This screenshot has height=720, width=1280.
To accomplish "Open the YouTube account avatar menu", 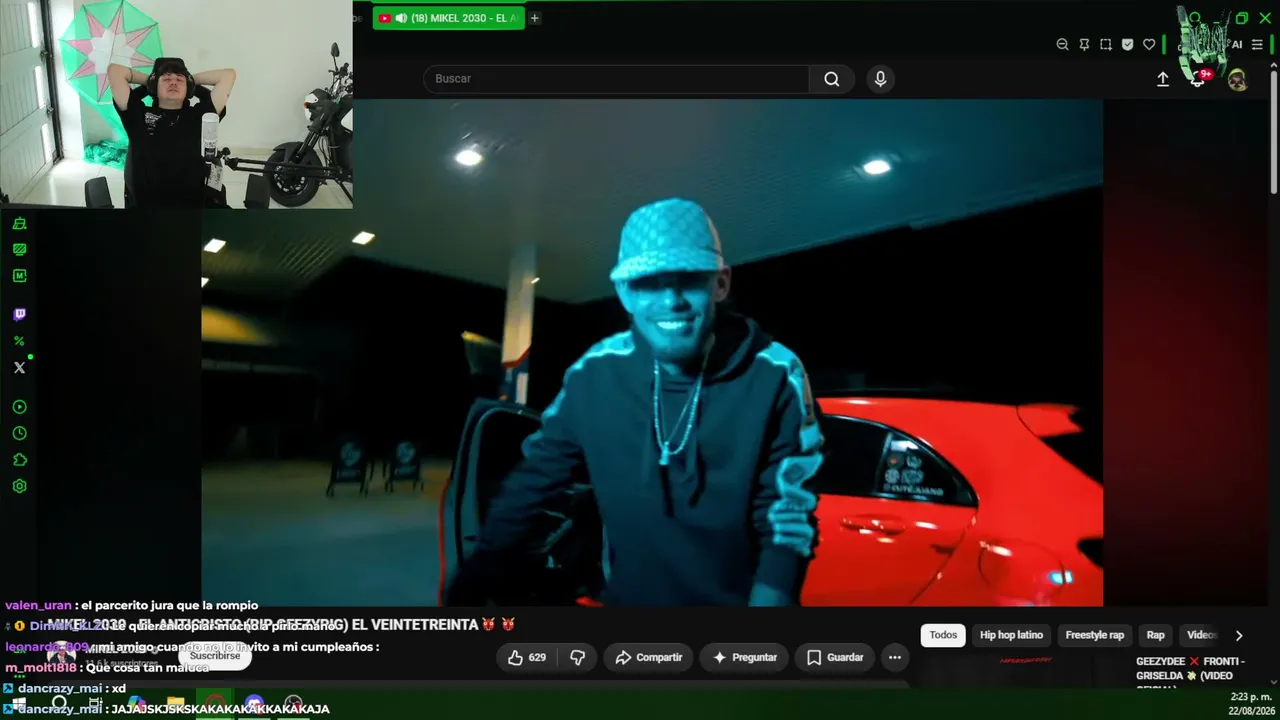I will coord(1237,80).
